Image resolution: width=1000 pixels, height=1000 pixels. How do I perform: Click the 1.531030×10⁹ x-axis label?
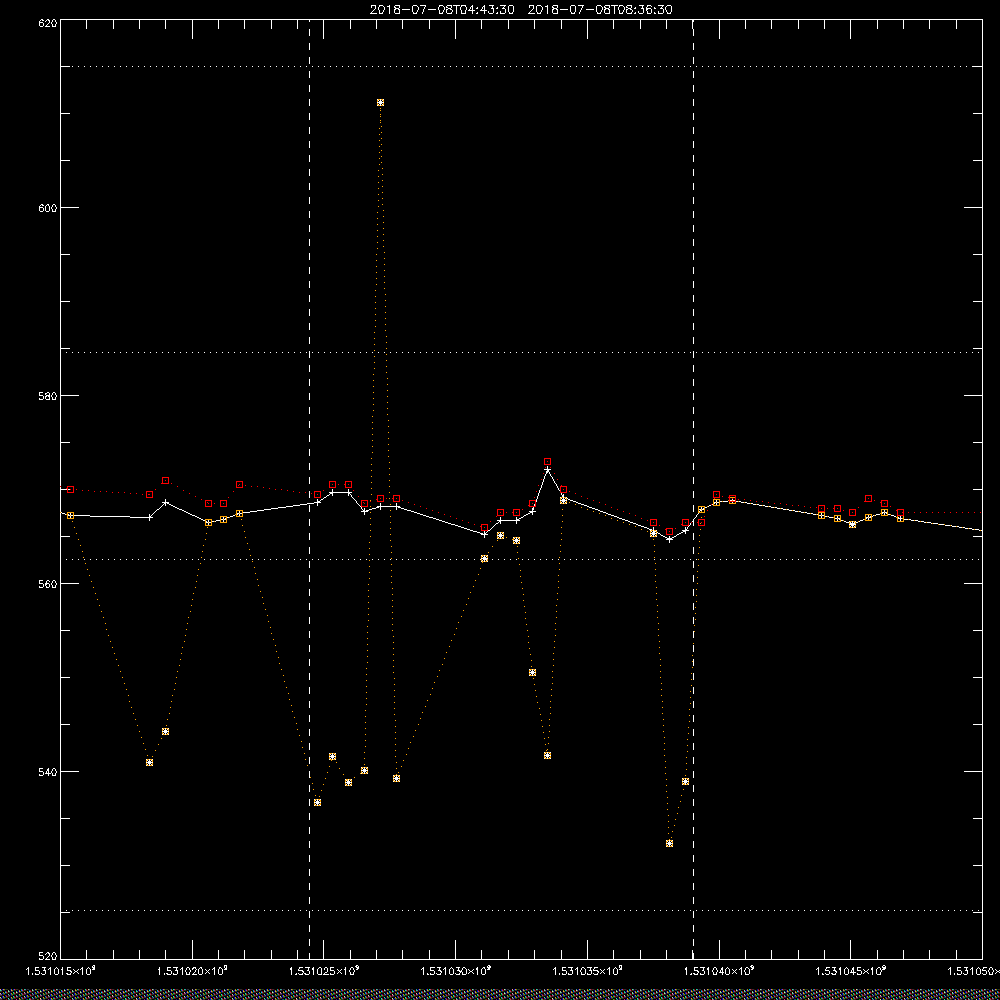[x=455, y=971]
